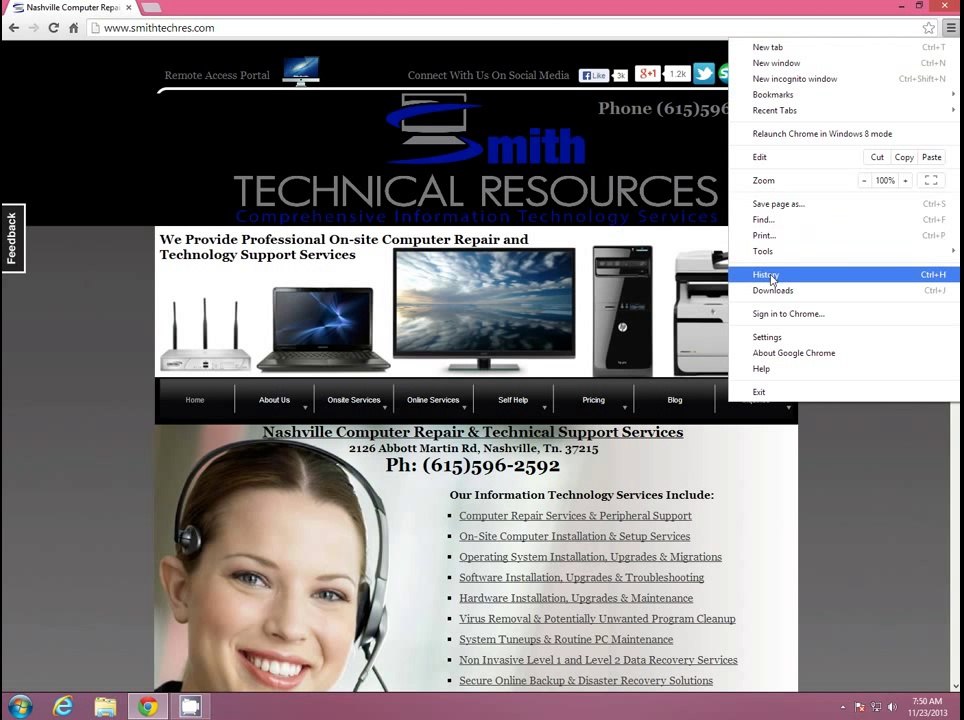Click the browser Back arrow
The height and width of the screenshot is (720, 964).
coord(14,28)
